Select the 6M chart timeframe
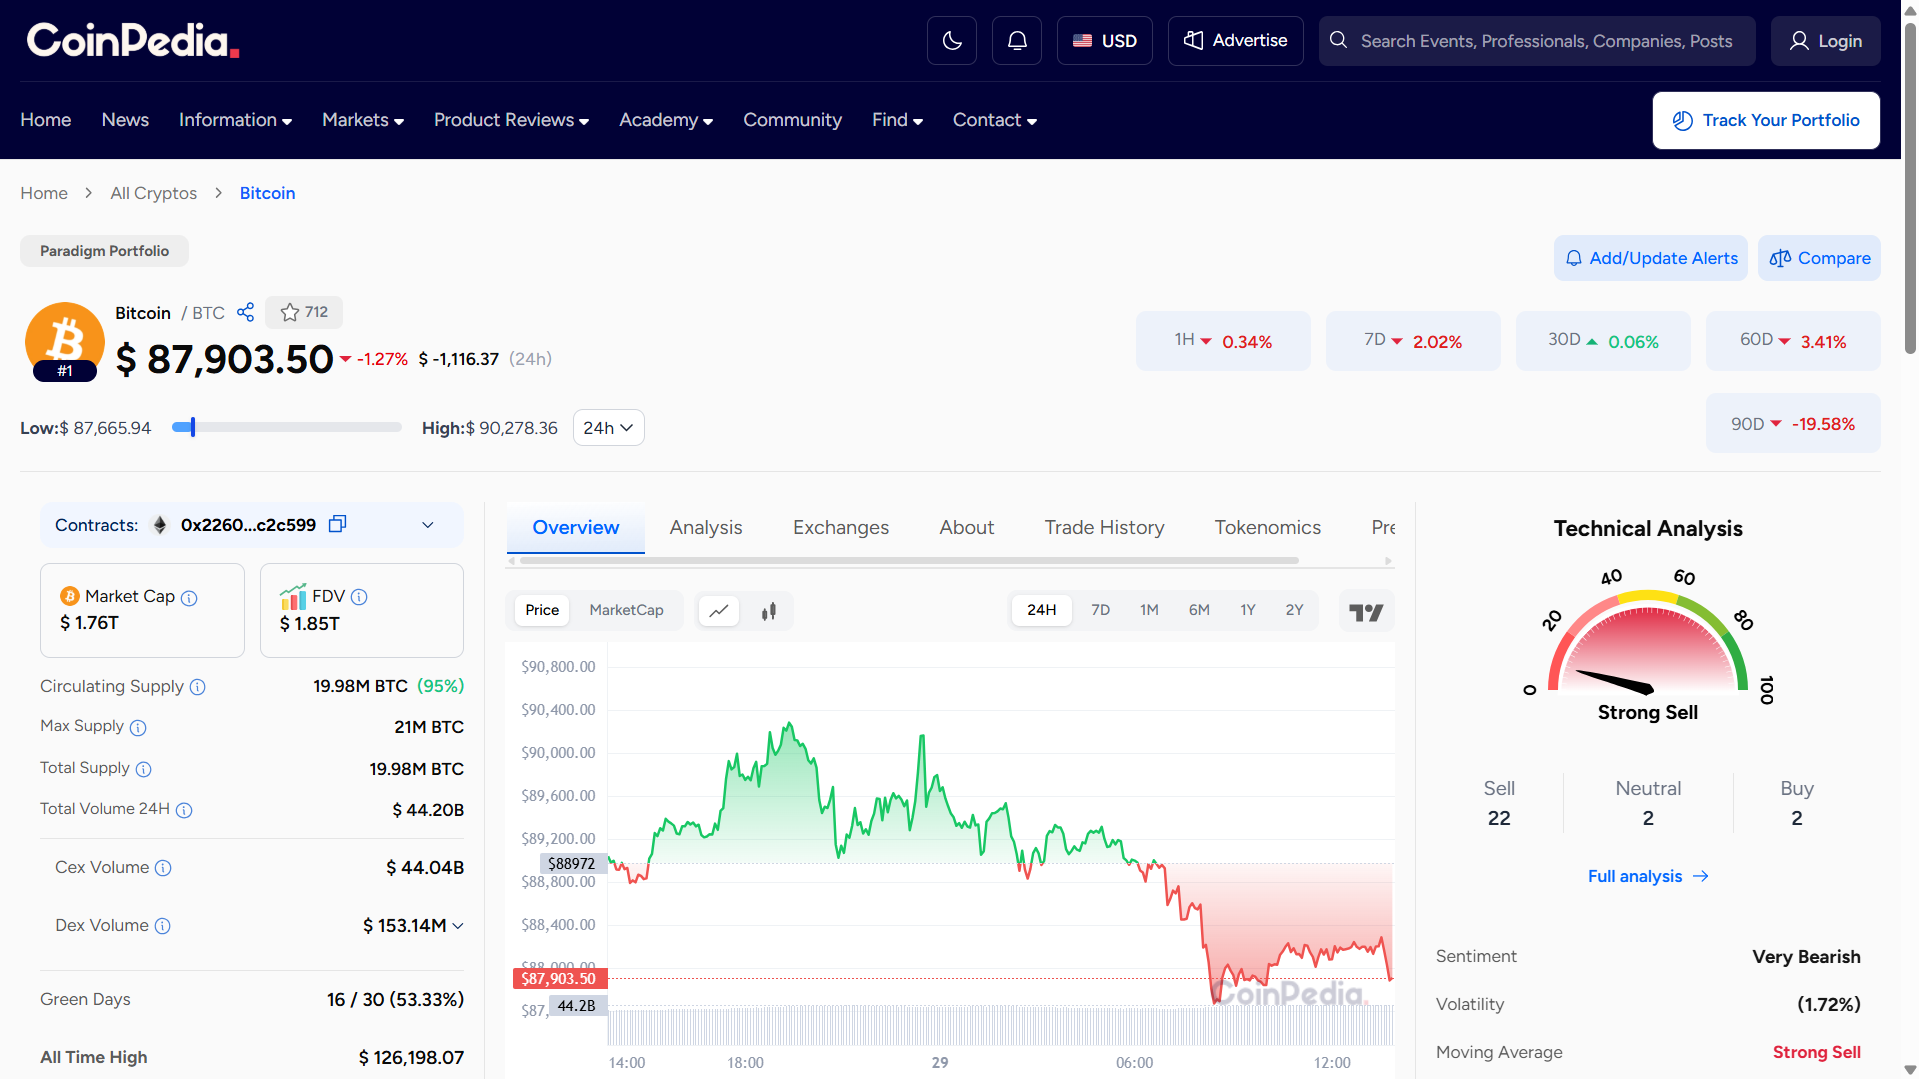Screen dimensions: 1919x1079 click(x=1199, y=610)
